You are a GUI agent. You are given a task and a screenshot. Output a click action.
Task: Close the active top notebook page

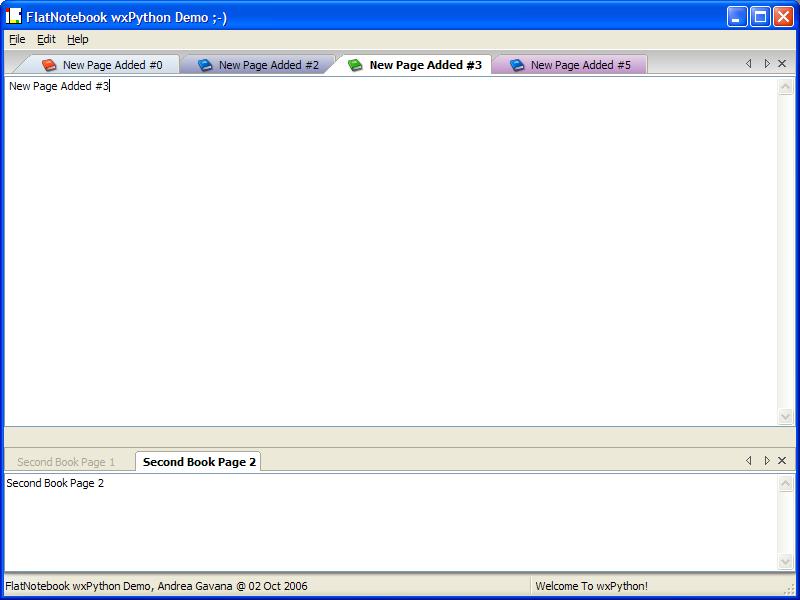click(782, 64)
